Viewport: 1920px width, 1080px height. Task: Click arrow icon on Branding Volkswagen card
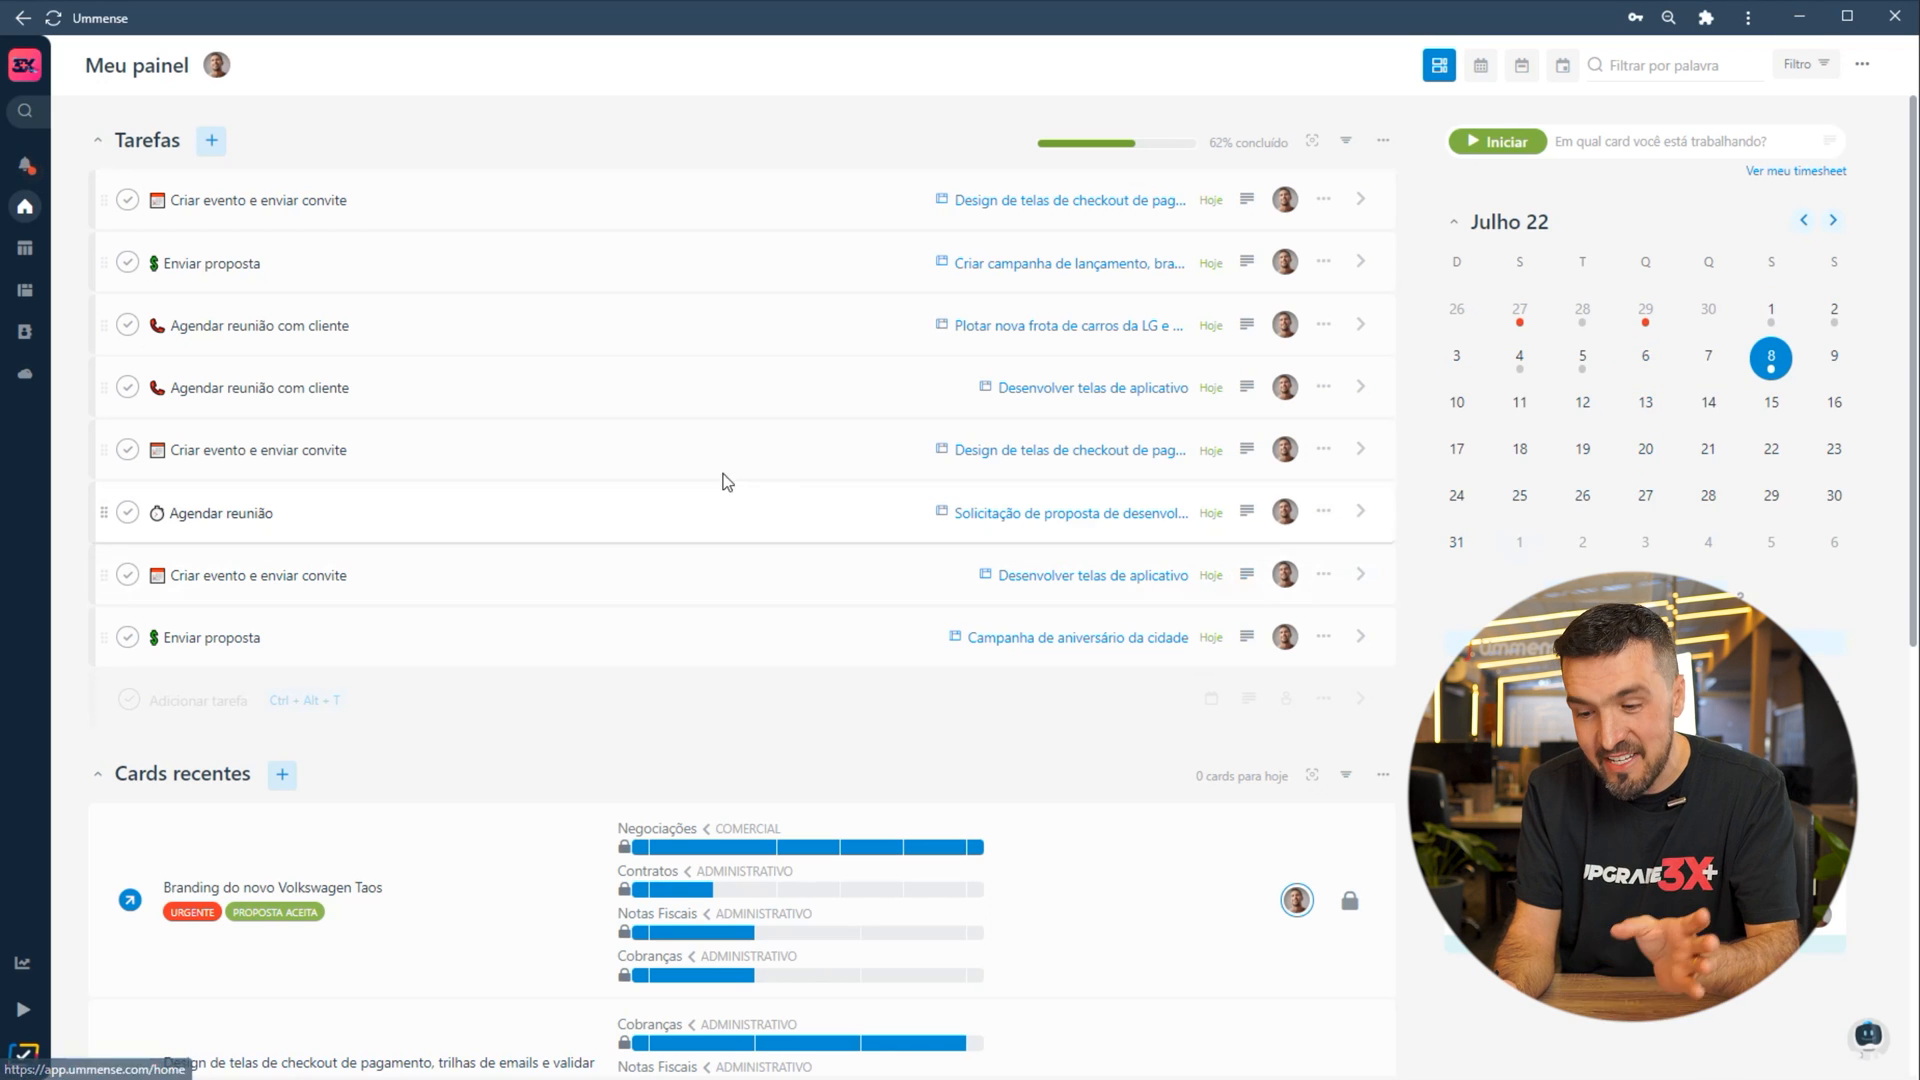[130, 900]
